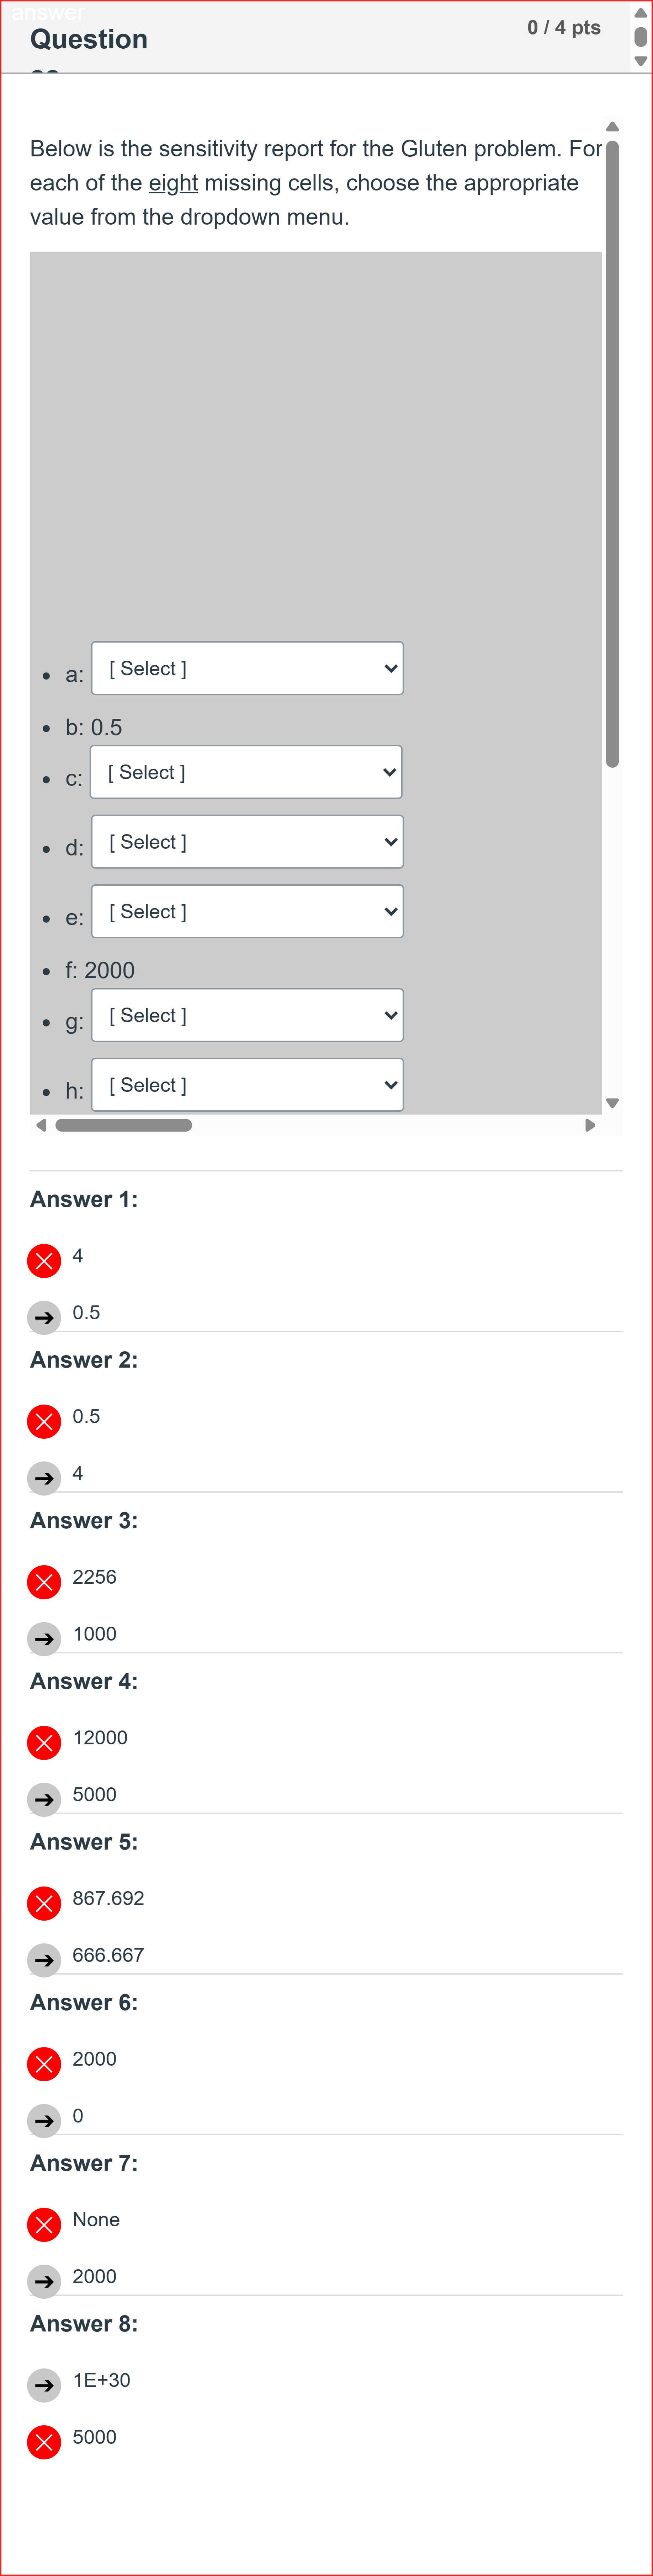The width and height of the screenshot is (653, 2576).
Task: Click the red X beside 2000 under Answer 6
Action: pos(44,2063)
